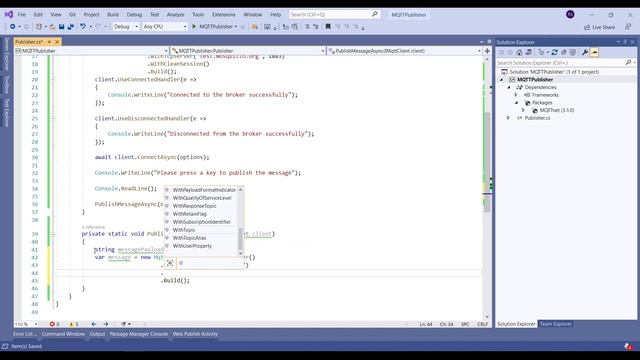Open the File menu
This screenshot has width=640, height=360.
click(22, 14)
